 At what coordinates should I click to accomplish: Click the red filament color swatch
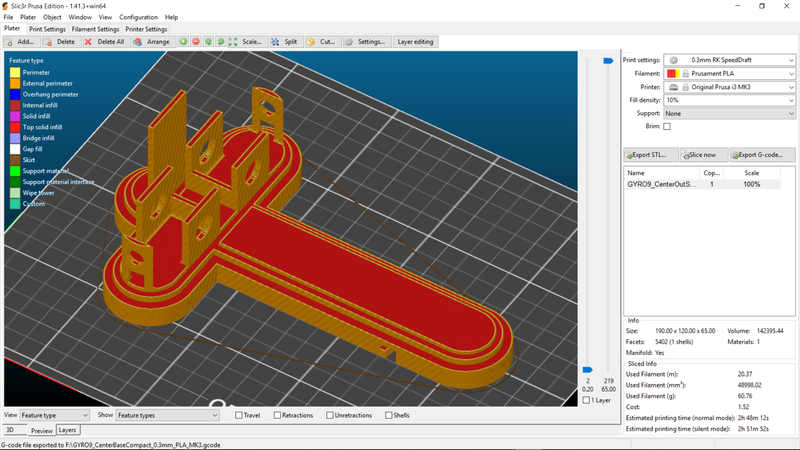[671, 74]
